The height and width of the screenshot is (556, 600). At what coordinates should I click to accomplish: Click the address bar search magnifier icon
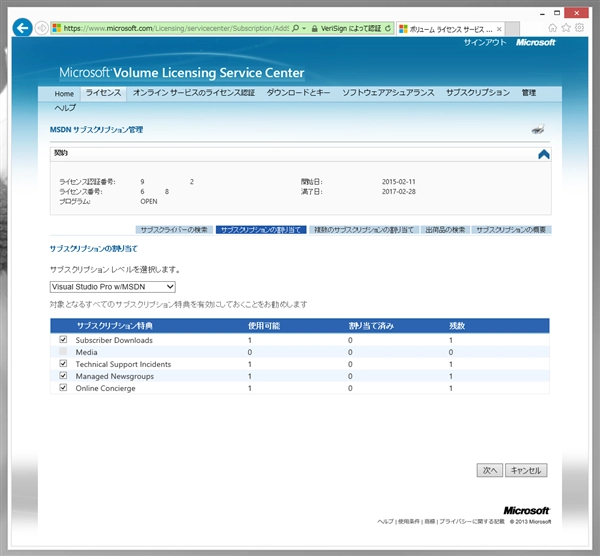295,28
